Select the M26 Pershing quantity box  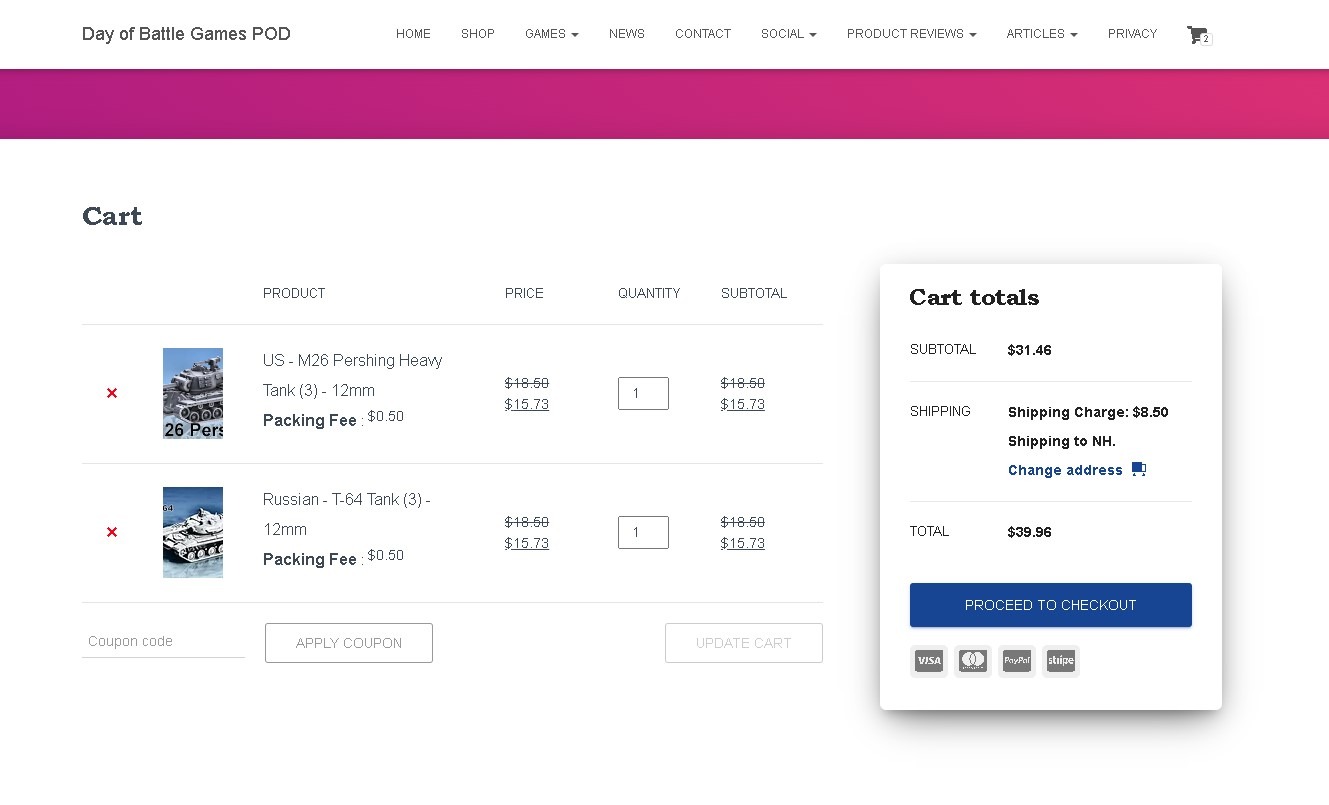pos(643,393)
